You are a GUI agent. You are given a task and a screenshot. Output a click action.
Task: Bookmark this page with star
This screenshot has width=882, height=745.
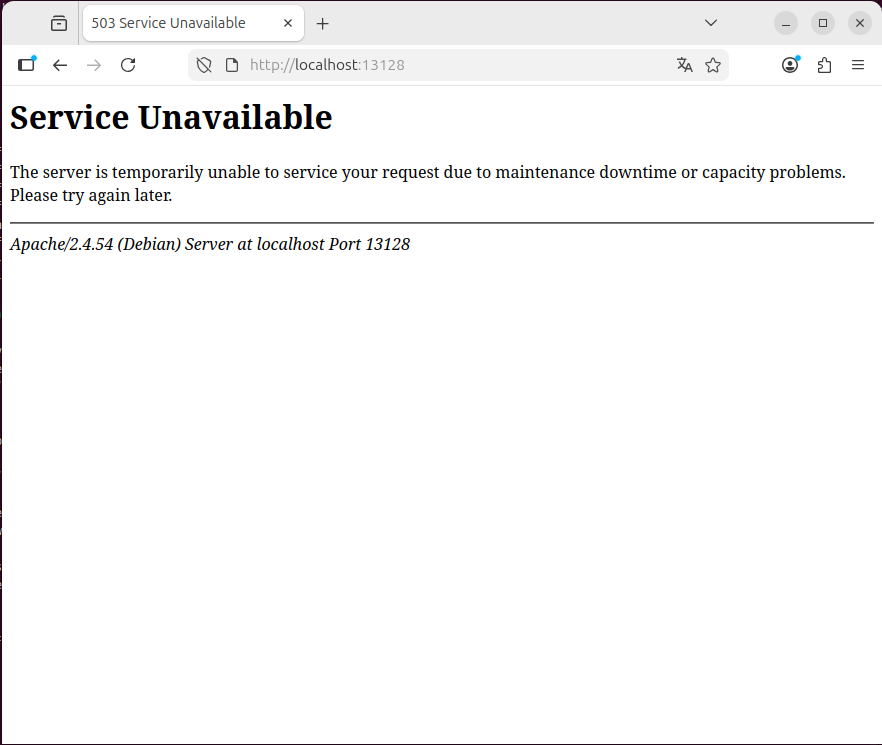713,65
